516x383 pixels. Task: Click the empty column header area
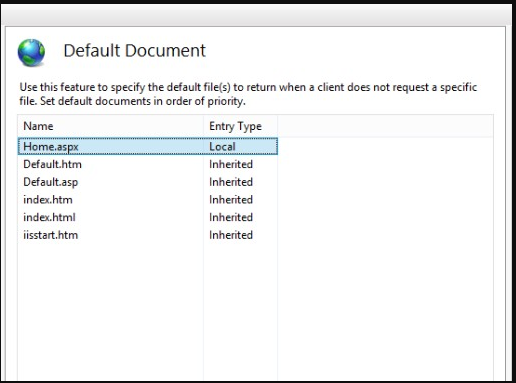tap(385, 126)
